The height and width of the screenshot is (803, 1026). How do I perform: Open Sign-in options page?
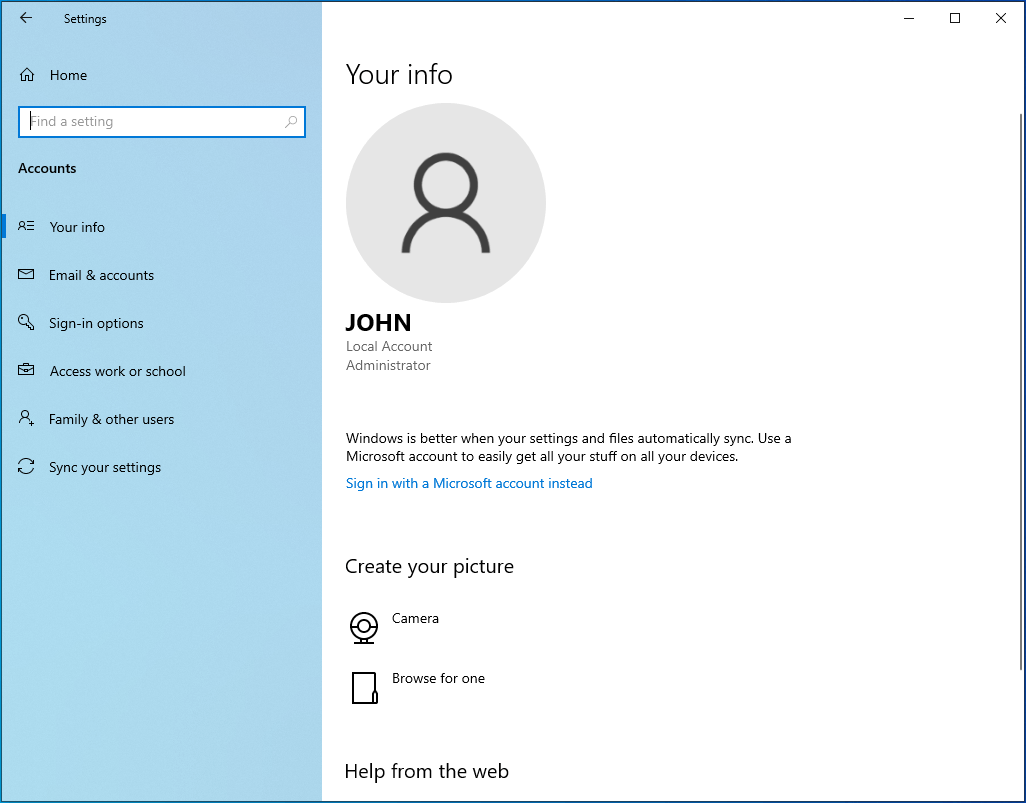point(96,323)
